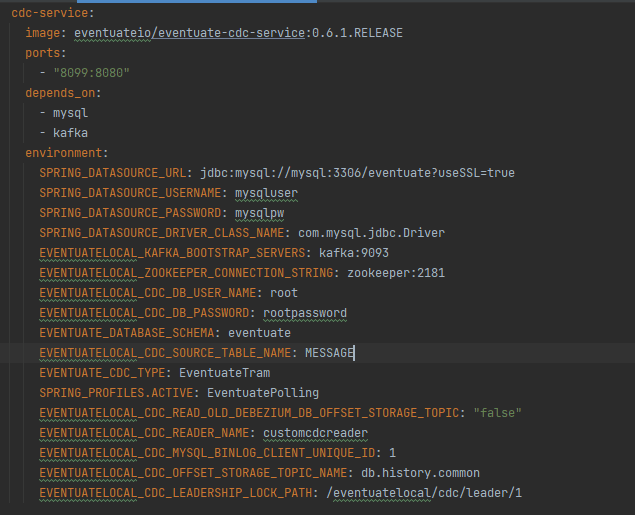Viewport: 635px width, 515px height.
Task: Click the customcdcreader reader name value
Action: pos(315,433)
